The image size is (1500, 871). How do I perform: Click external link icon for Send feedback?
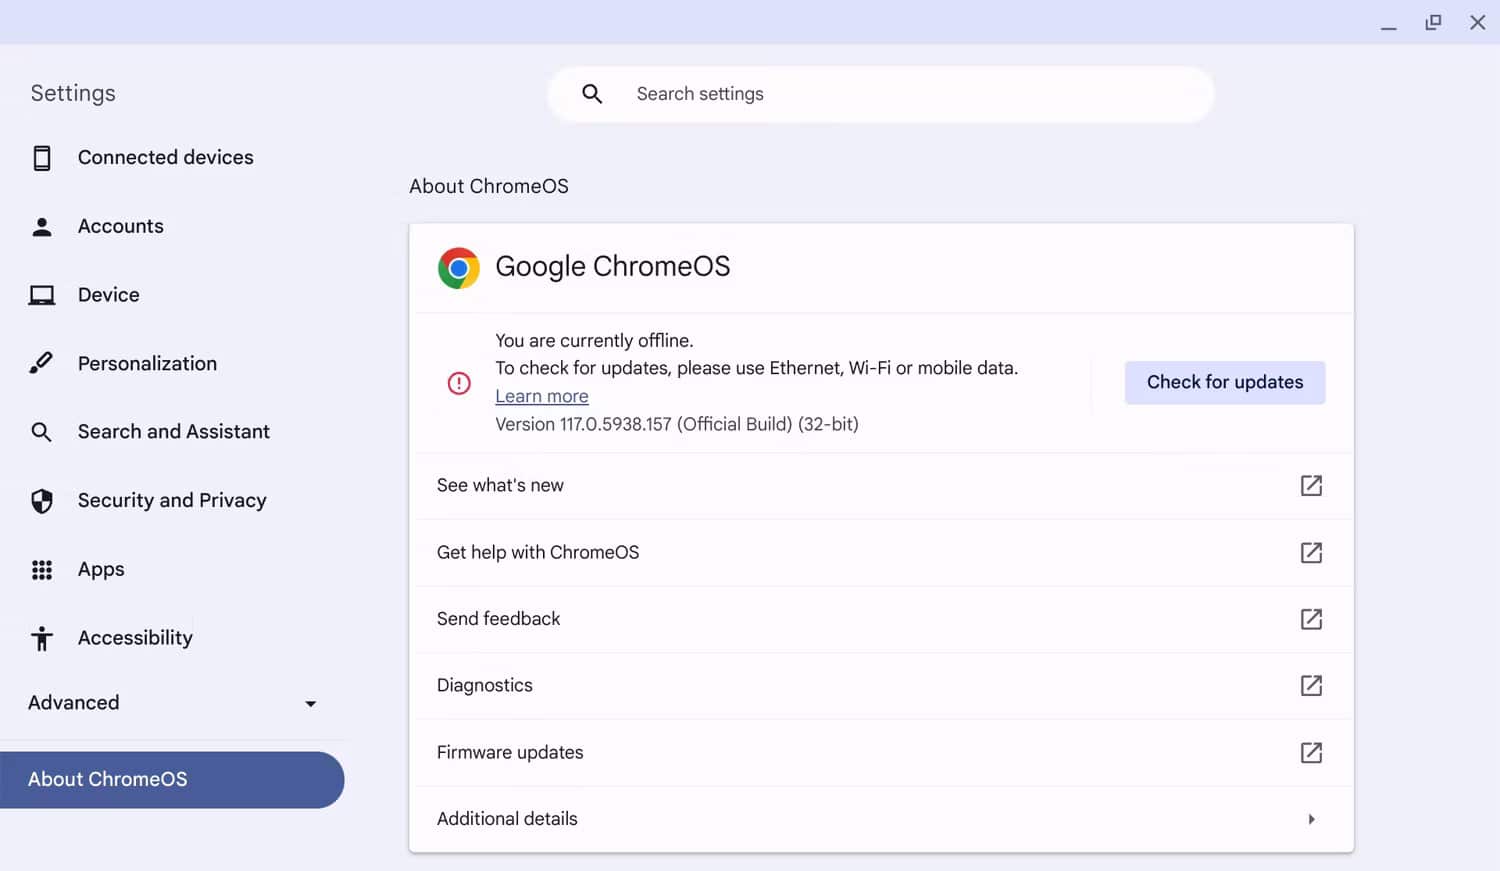pyautogui.click(x=1311, y=619)
